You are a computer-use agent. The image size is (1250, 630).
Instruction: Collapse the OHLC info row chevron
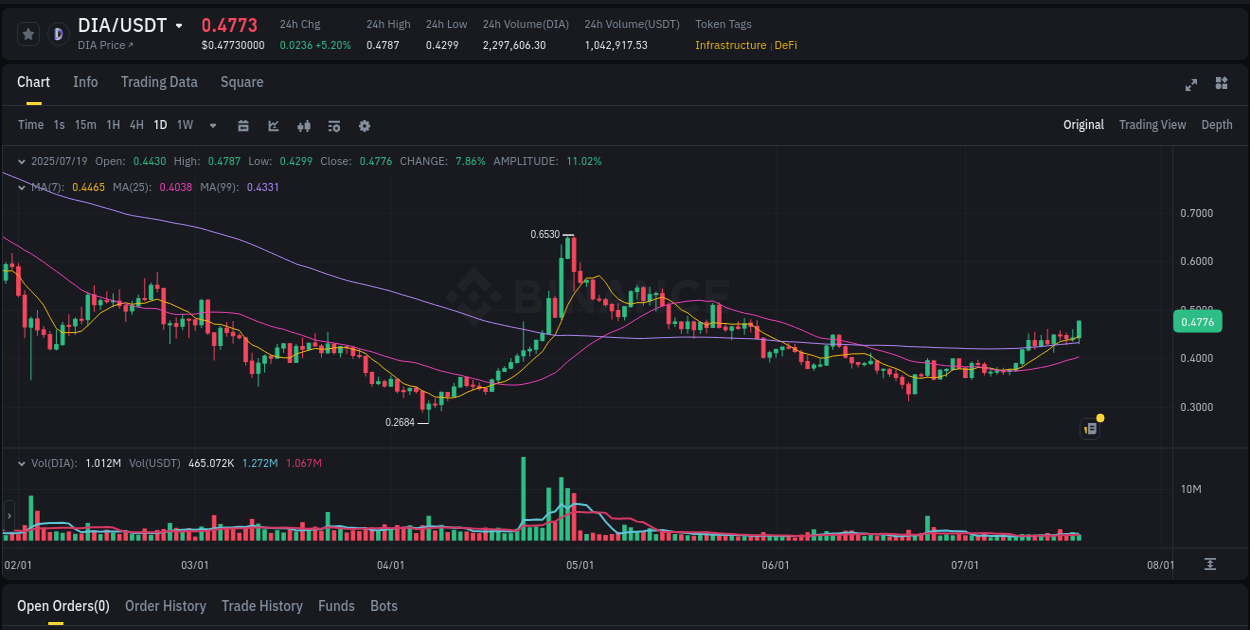pos(20,160)
